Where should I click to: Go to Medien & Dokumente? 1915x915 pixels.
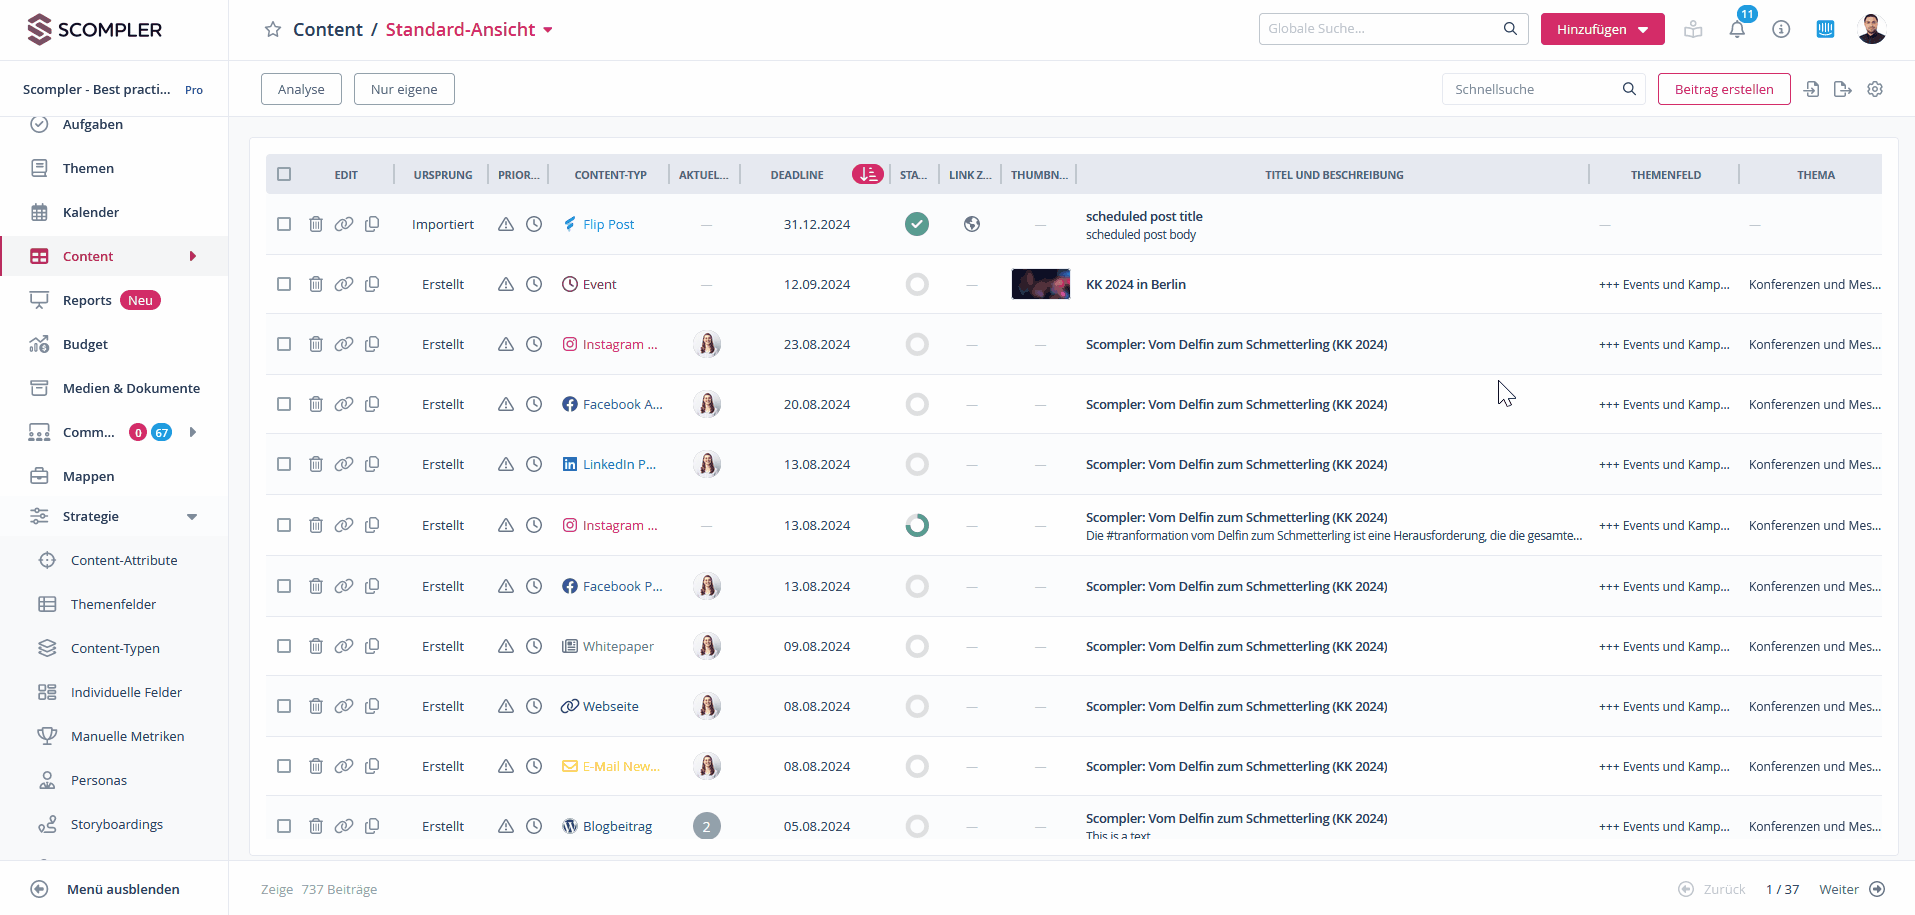click(131, 388)
